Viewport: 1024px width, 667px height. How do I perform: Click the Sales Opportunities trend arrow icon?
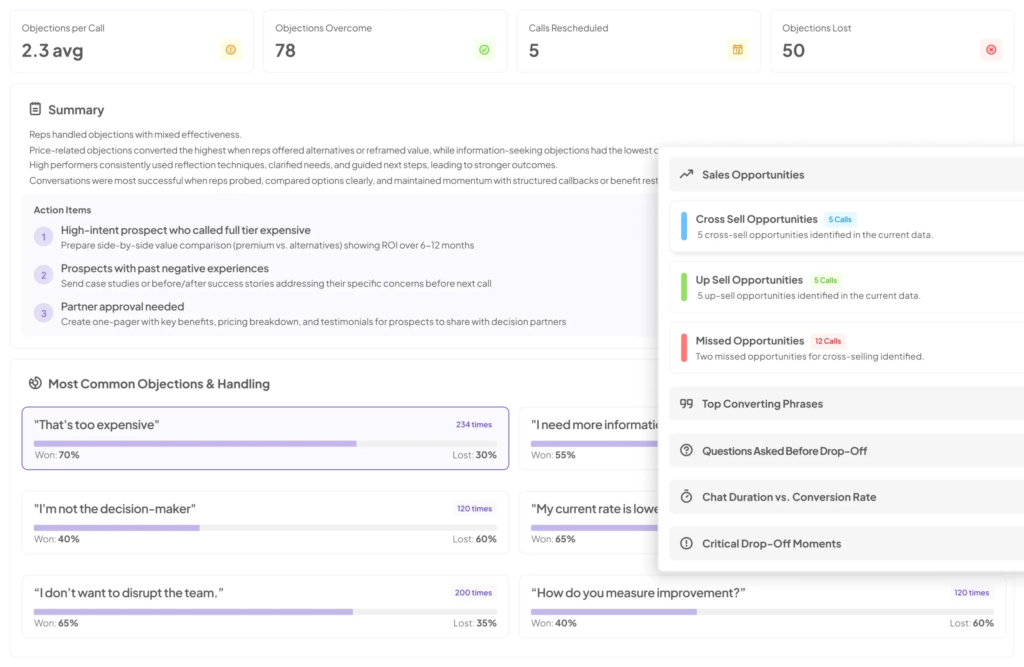click(x=686, y=174)
